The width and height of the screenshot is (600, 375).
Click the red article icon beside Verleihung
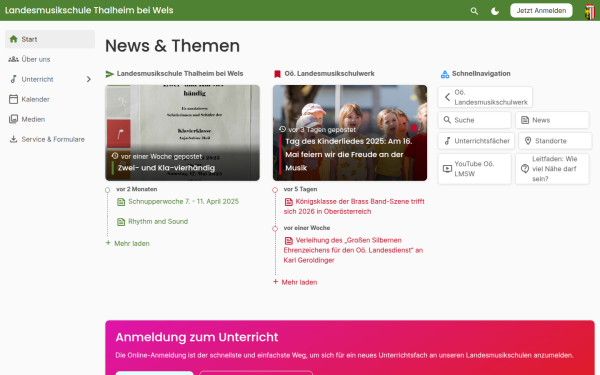coord(289,241)
